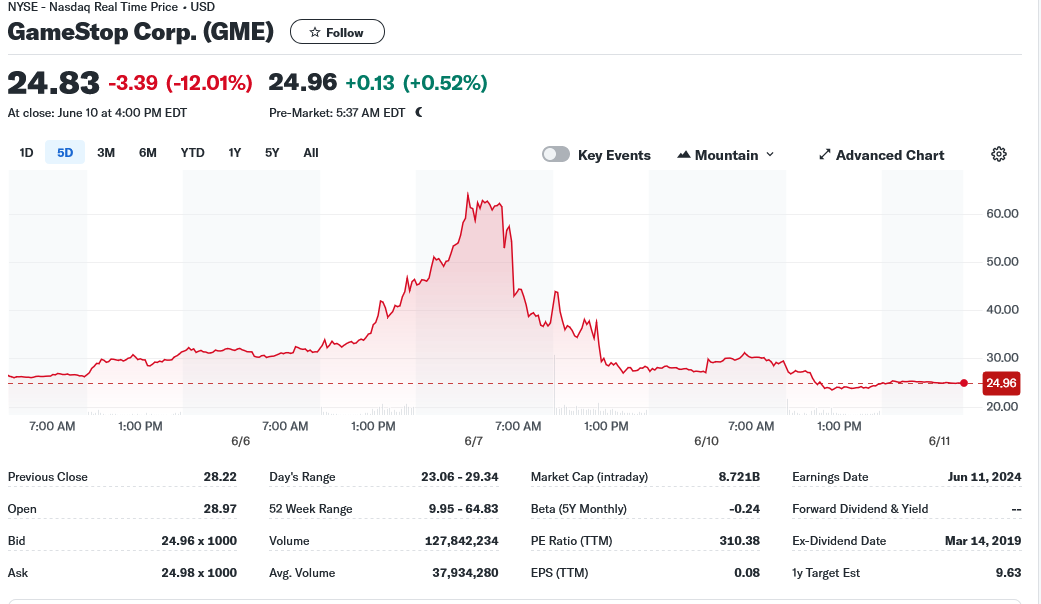Click the EPS (TTM) value 0.08
This screenshot has width=1041, height=604.
point(747,572)
